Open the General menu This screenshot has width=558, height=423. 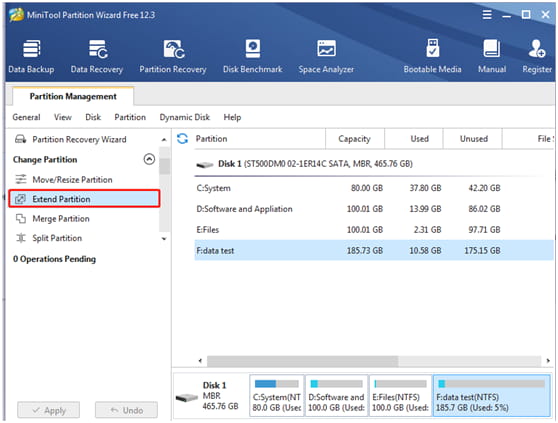tap(26, 117)
